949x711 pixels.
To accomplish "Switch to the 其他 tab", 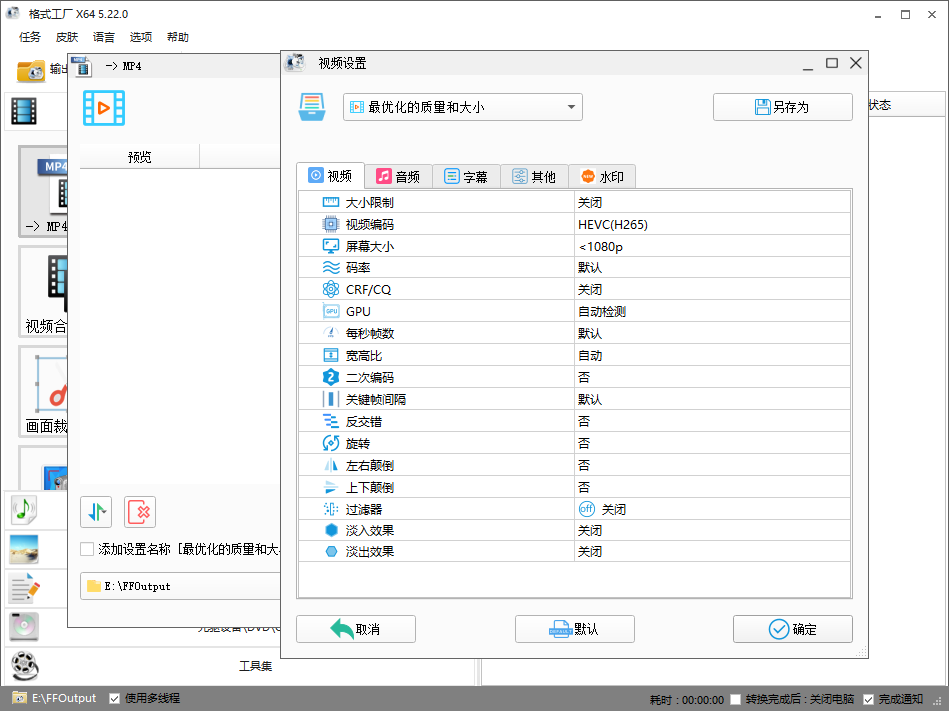I will pyautogui.click(x=534, y=177).
